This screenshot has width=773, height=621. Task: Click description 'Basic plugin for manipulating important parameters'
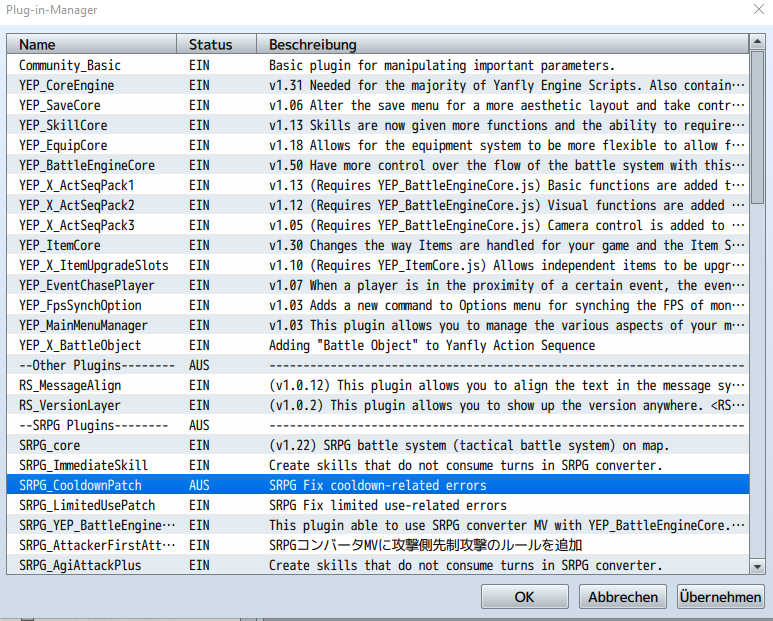(442, 66)
